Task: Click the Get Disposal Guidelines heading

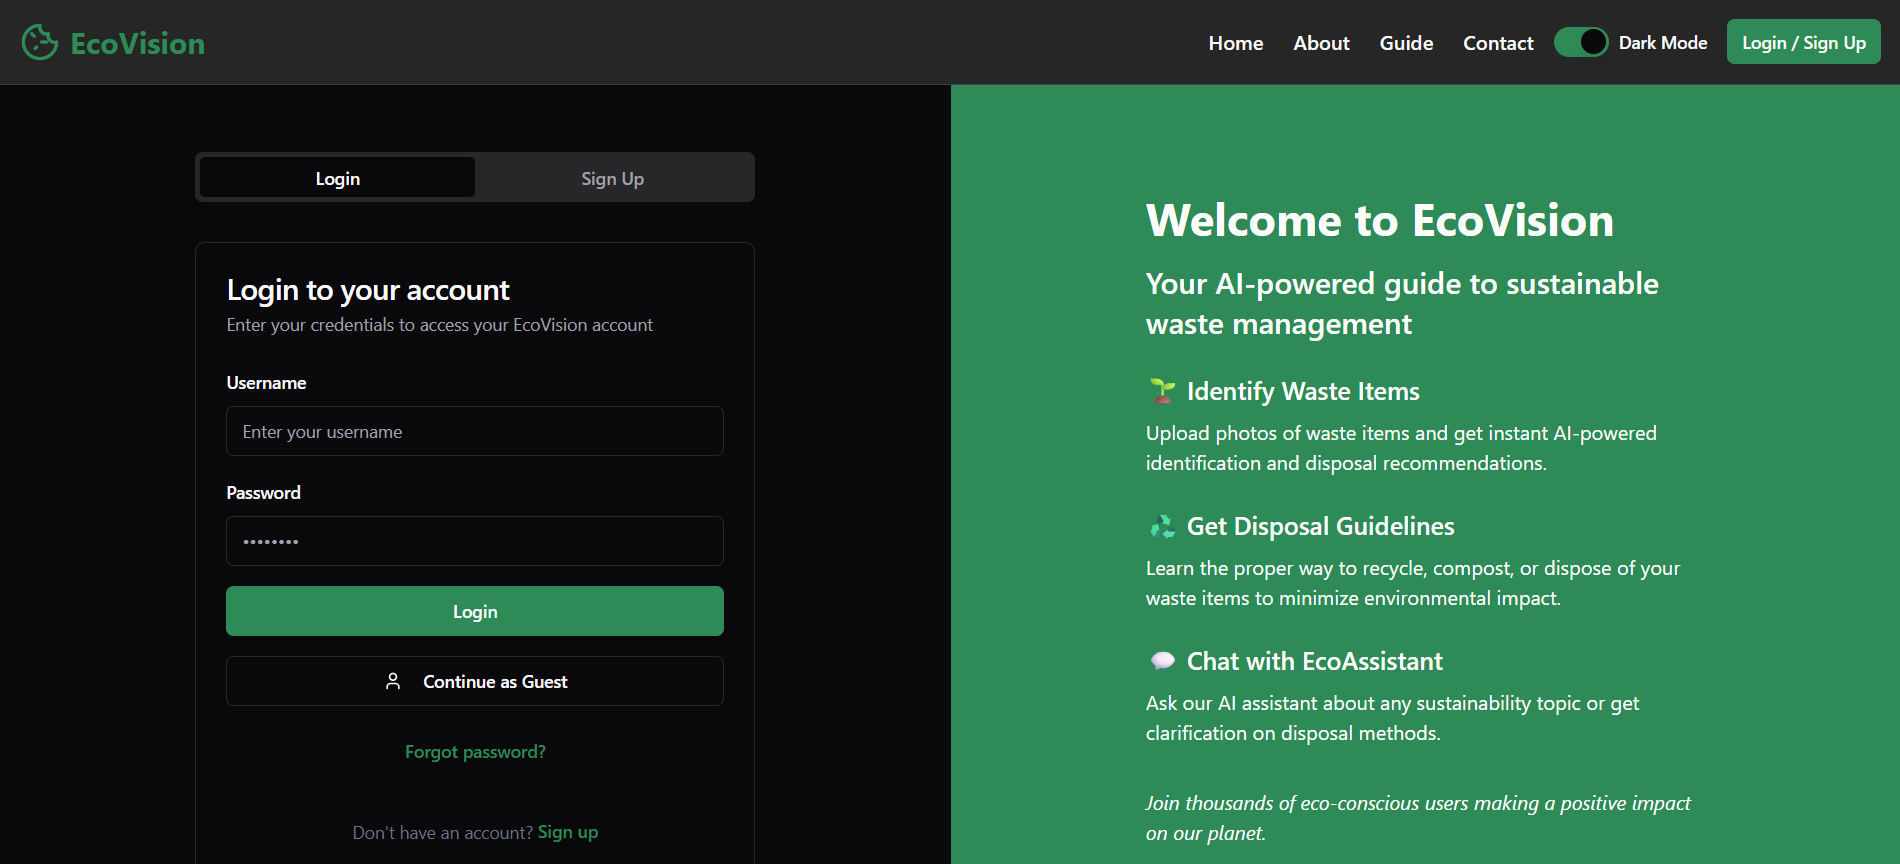Action: coord(1320,526)
